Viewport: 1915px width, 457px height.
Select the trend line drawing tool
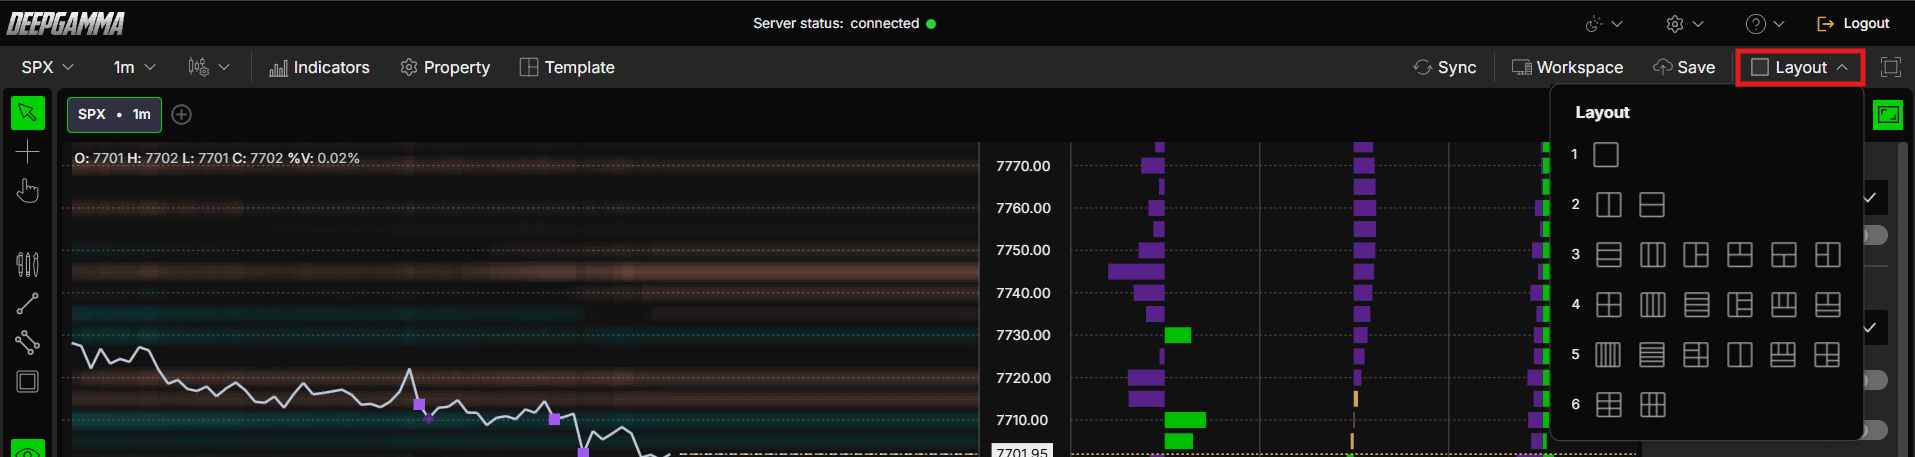28,303
